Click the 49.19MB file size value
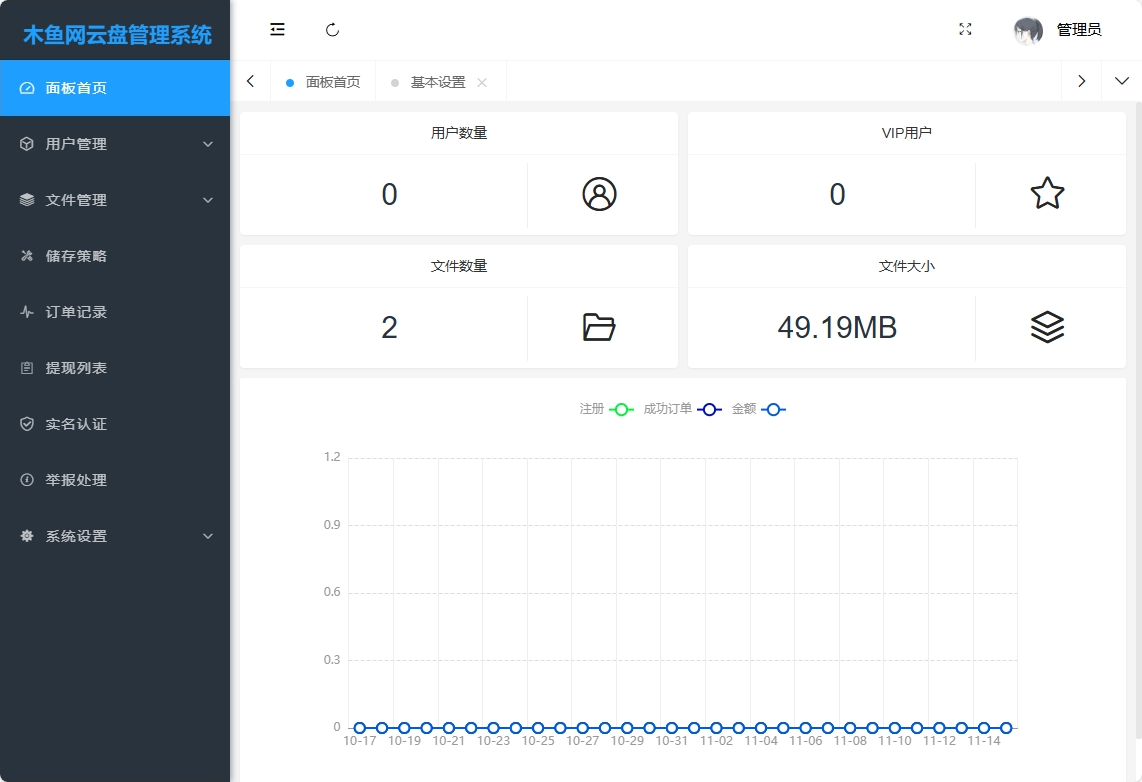 pyautogui.click(x=837, y=328)
